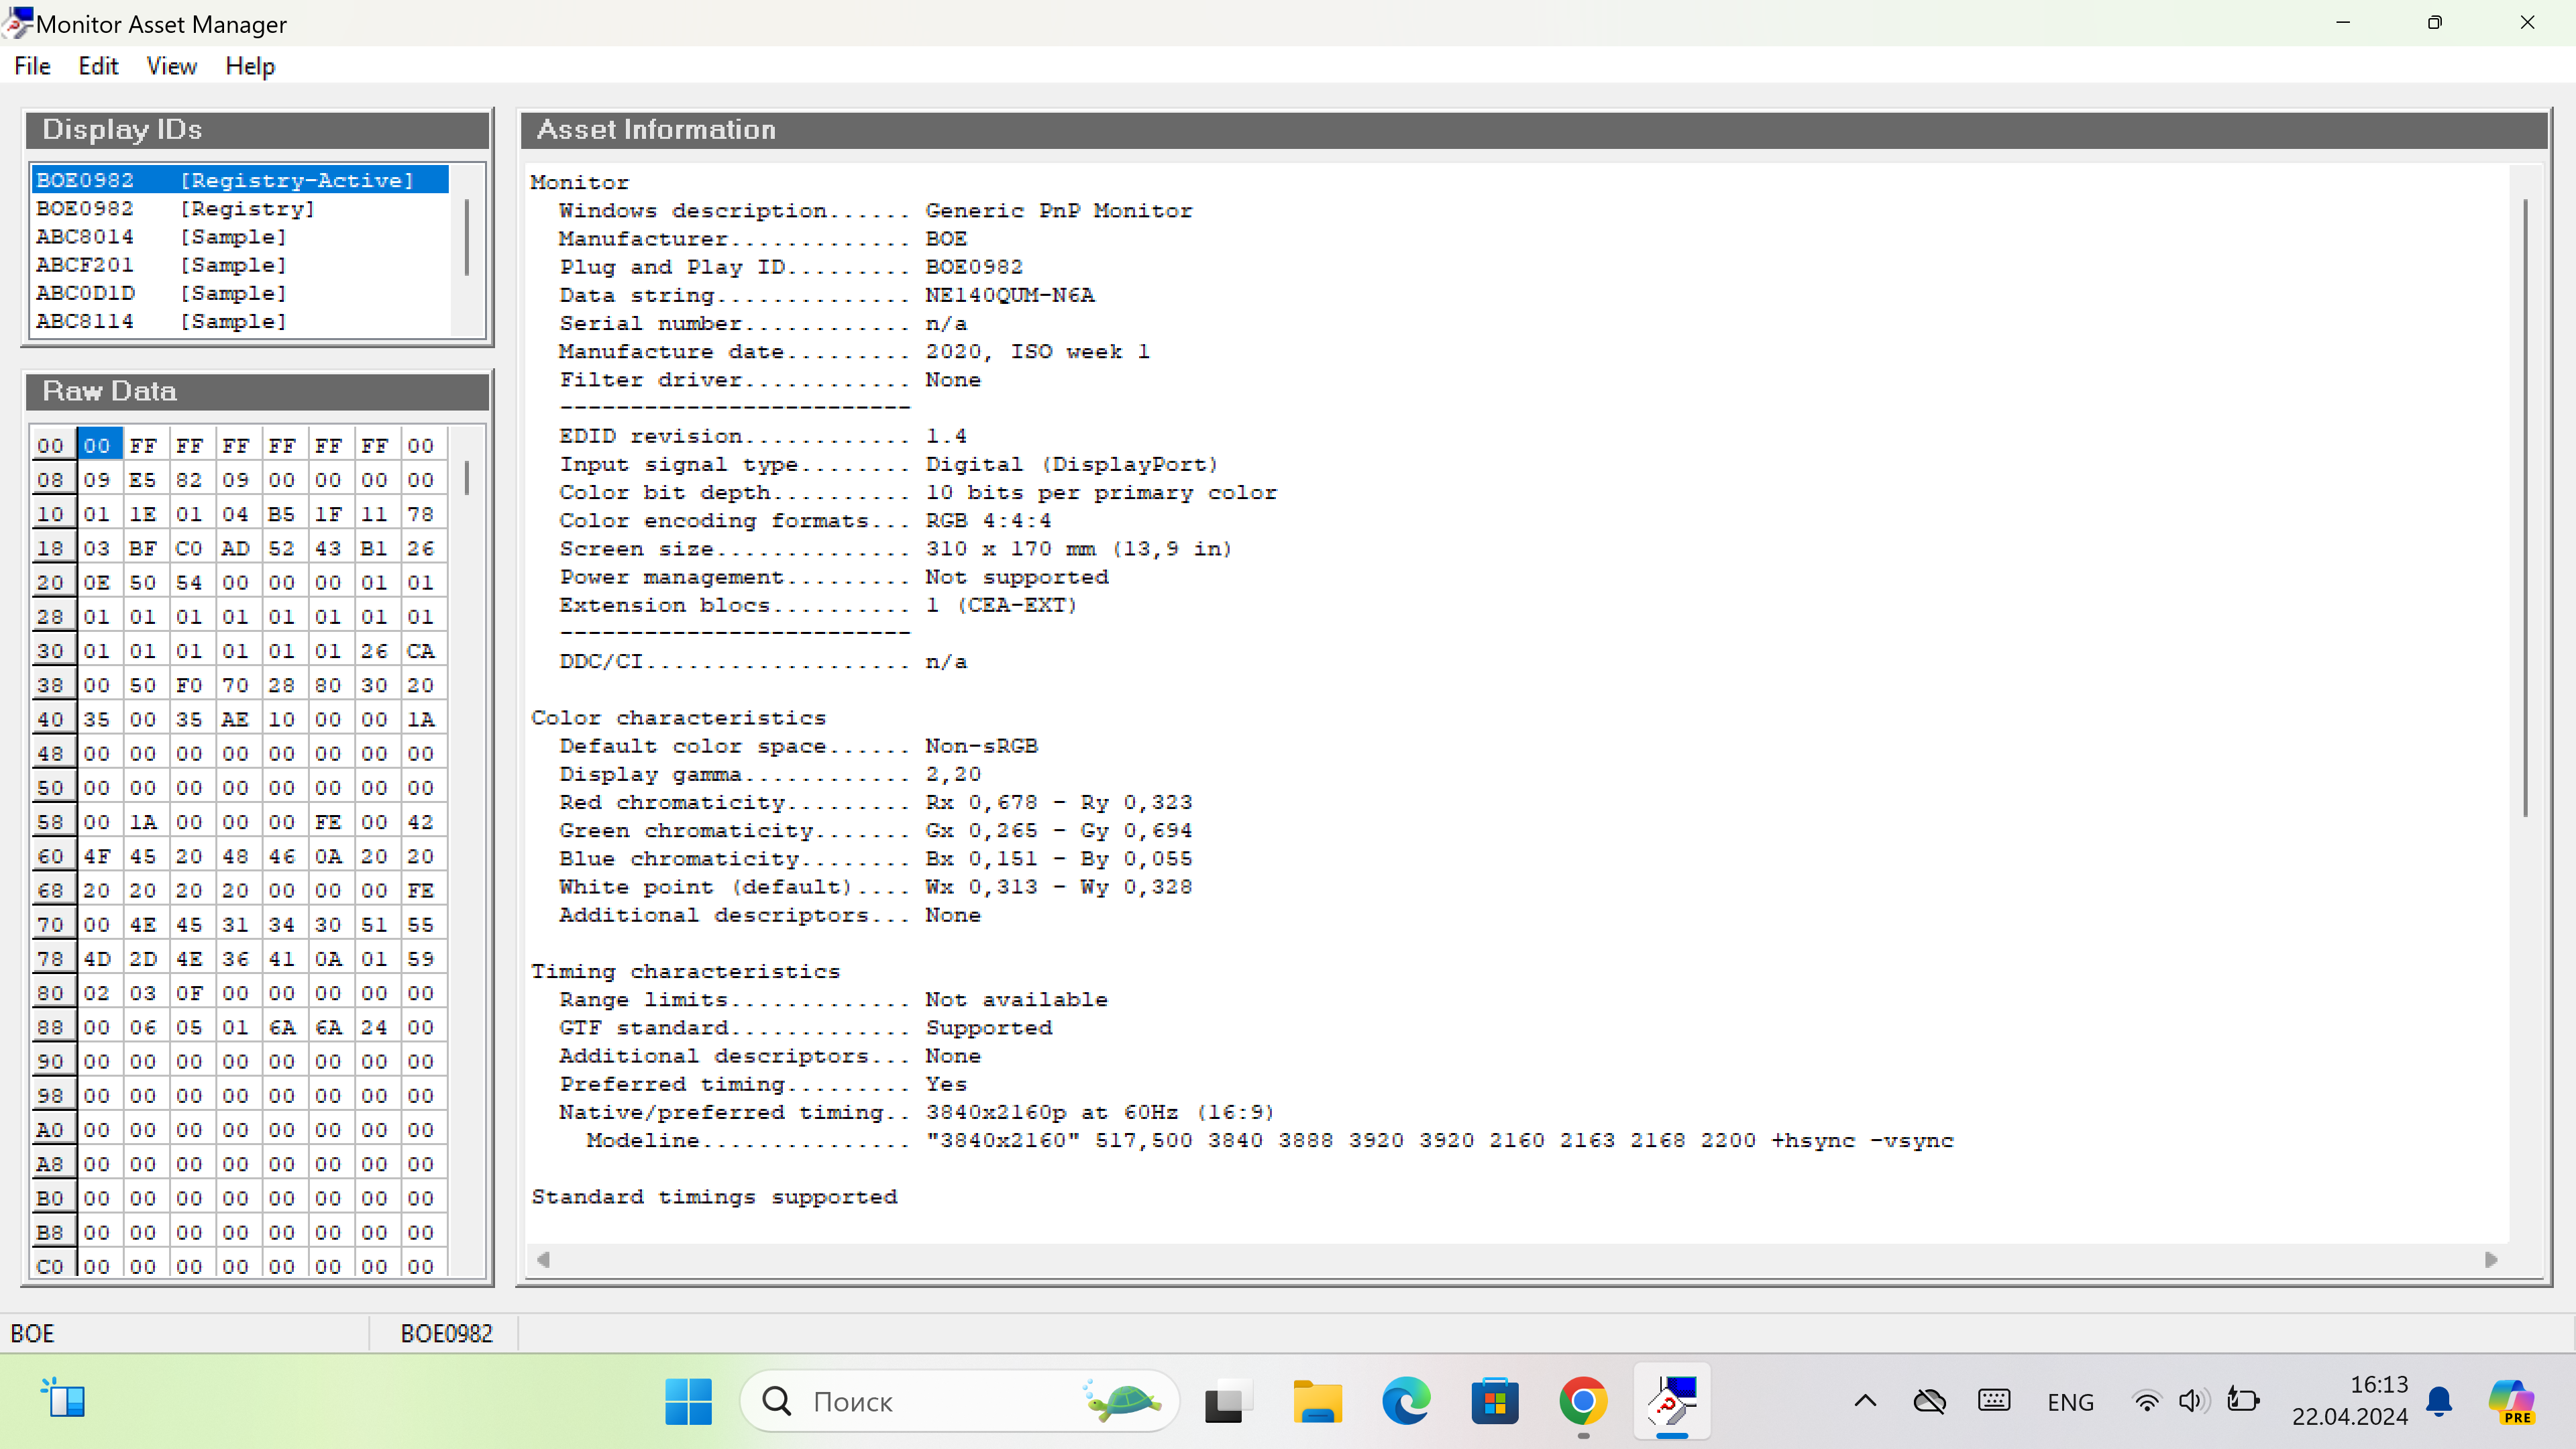Switch ENG input language indicator
This screenshot has width=2576, height=1449.
(x=2070, y=1402)
